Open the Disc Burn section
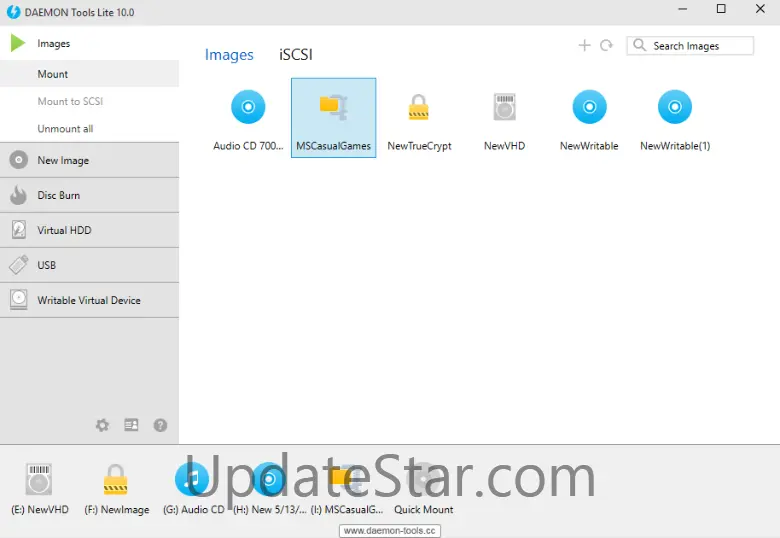 pyautogui.click(x=90, y=195)
